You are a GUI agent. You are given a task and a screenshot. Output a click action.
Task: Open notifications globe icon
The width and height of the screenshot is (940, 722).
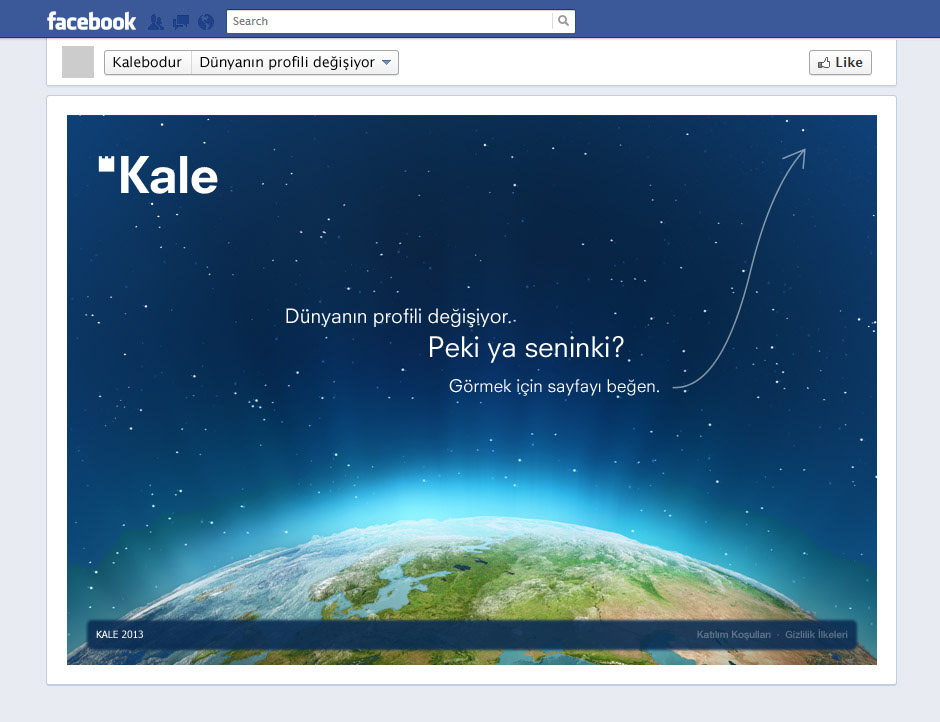tap(206, 22)
